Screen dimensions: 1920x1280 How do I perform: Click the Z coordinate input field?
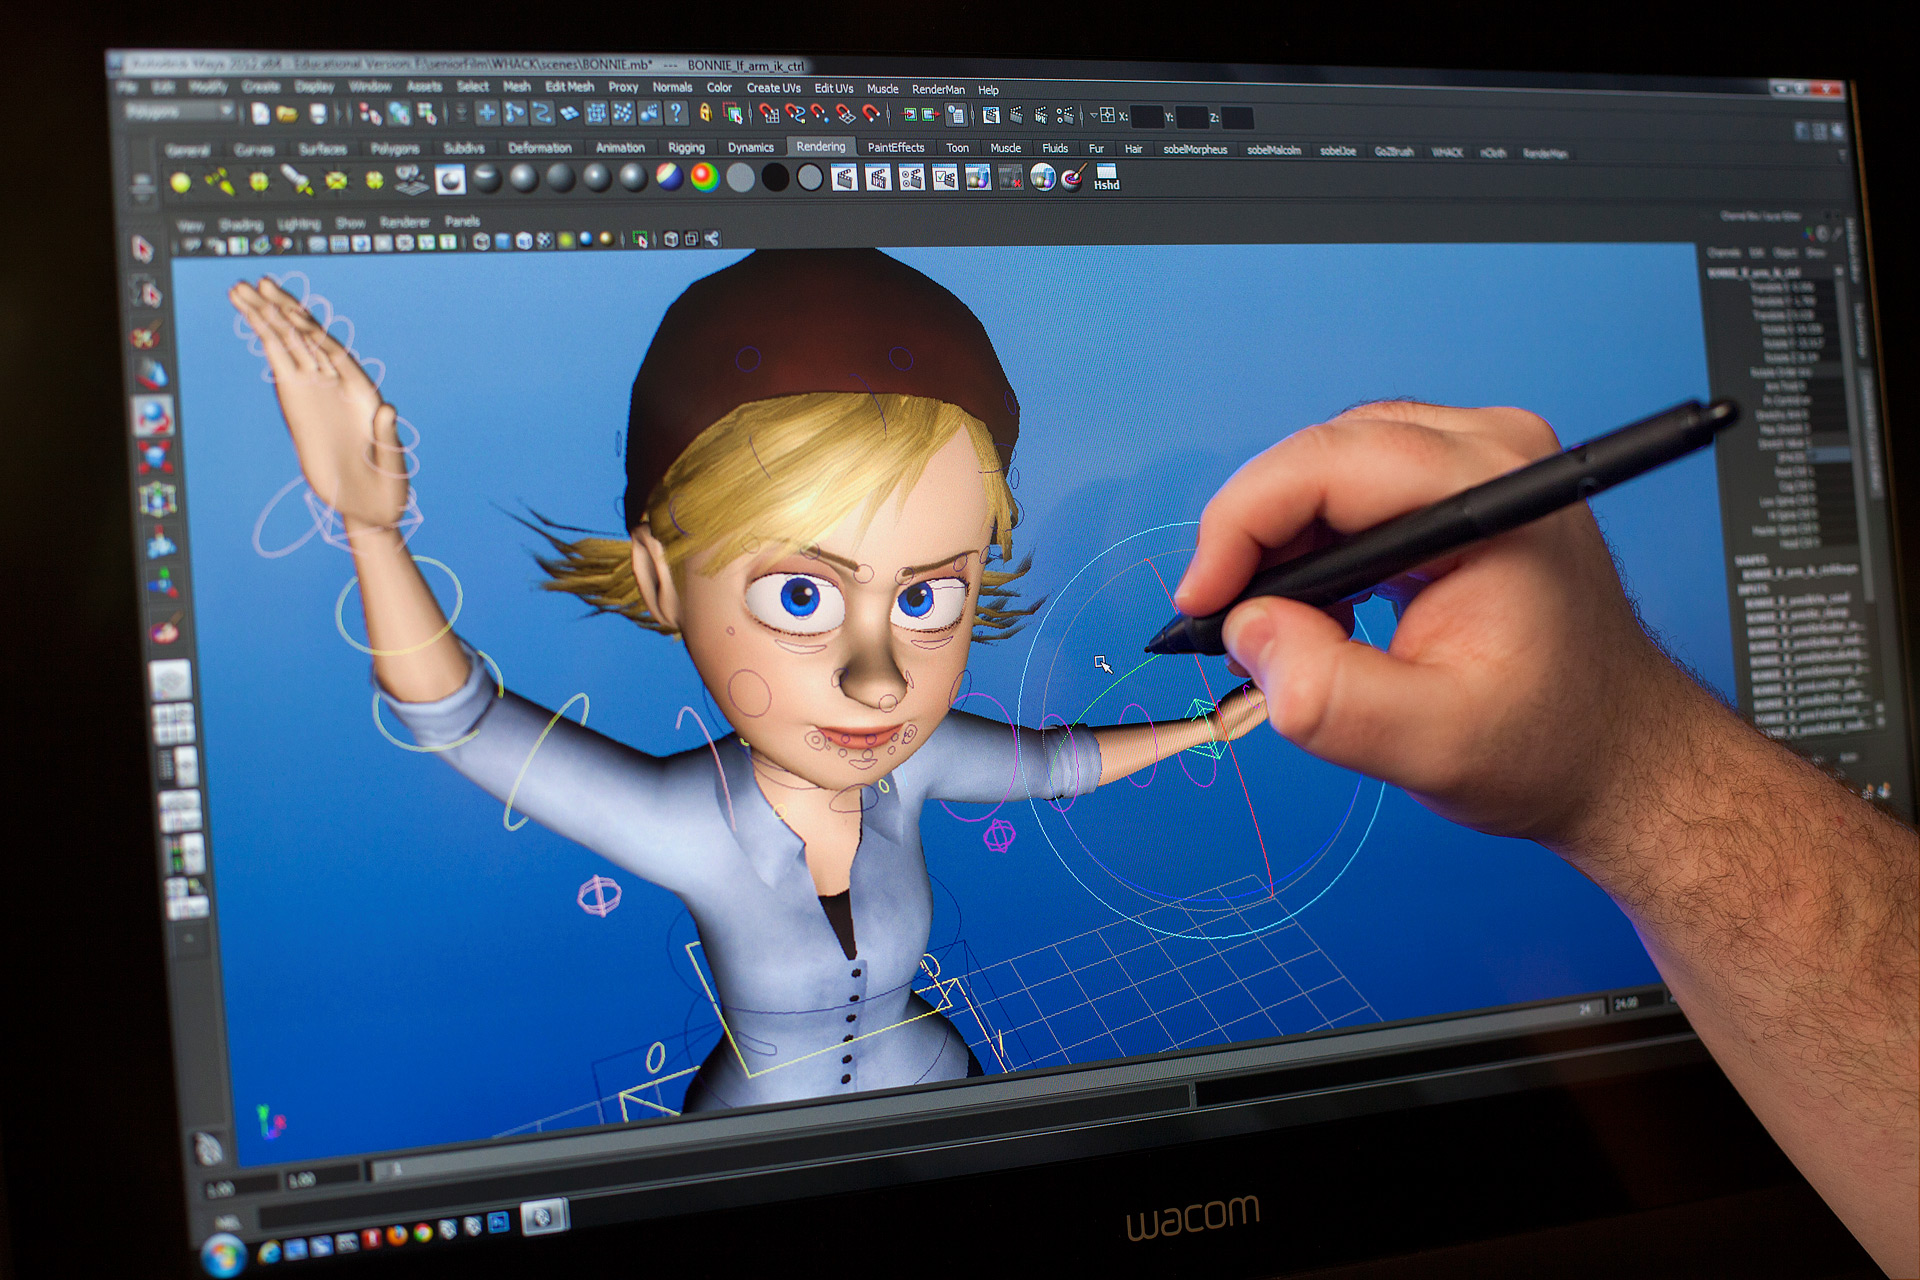[x=1237, y=118]
